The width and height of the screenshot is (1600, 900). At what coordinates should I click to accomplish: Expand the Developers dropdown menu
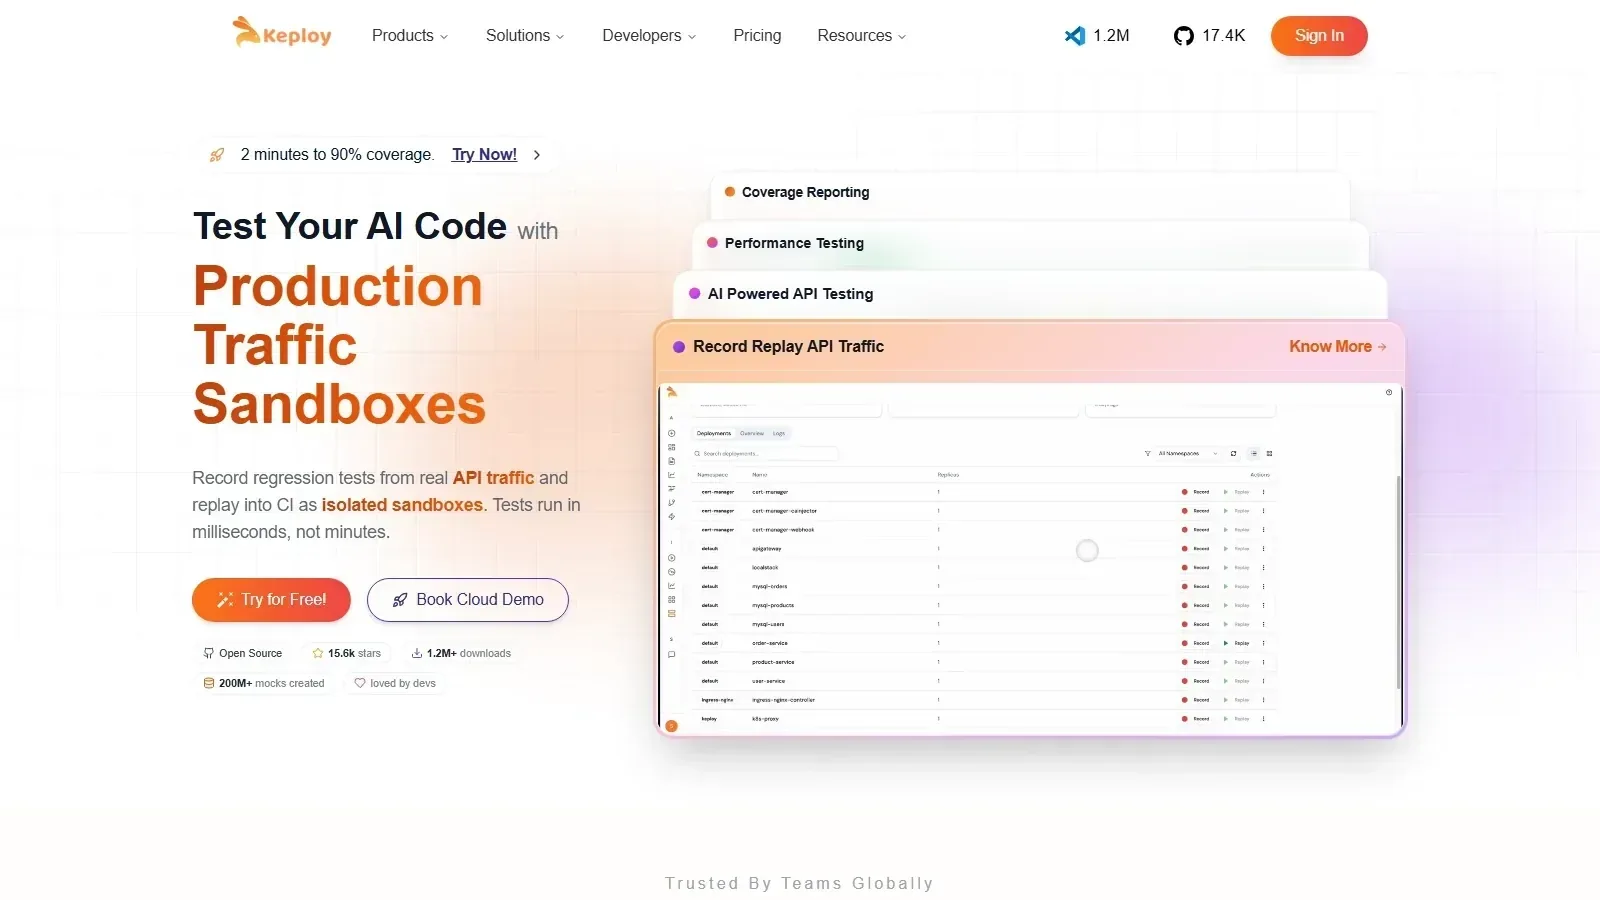[x=649, y=36]
